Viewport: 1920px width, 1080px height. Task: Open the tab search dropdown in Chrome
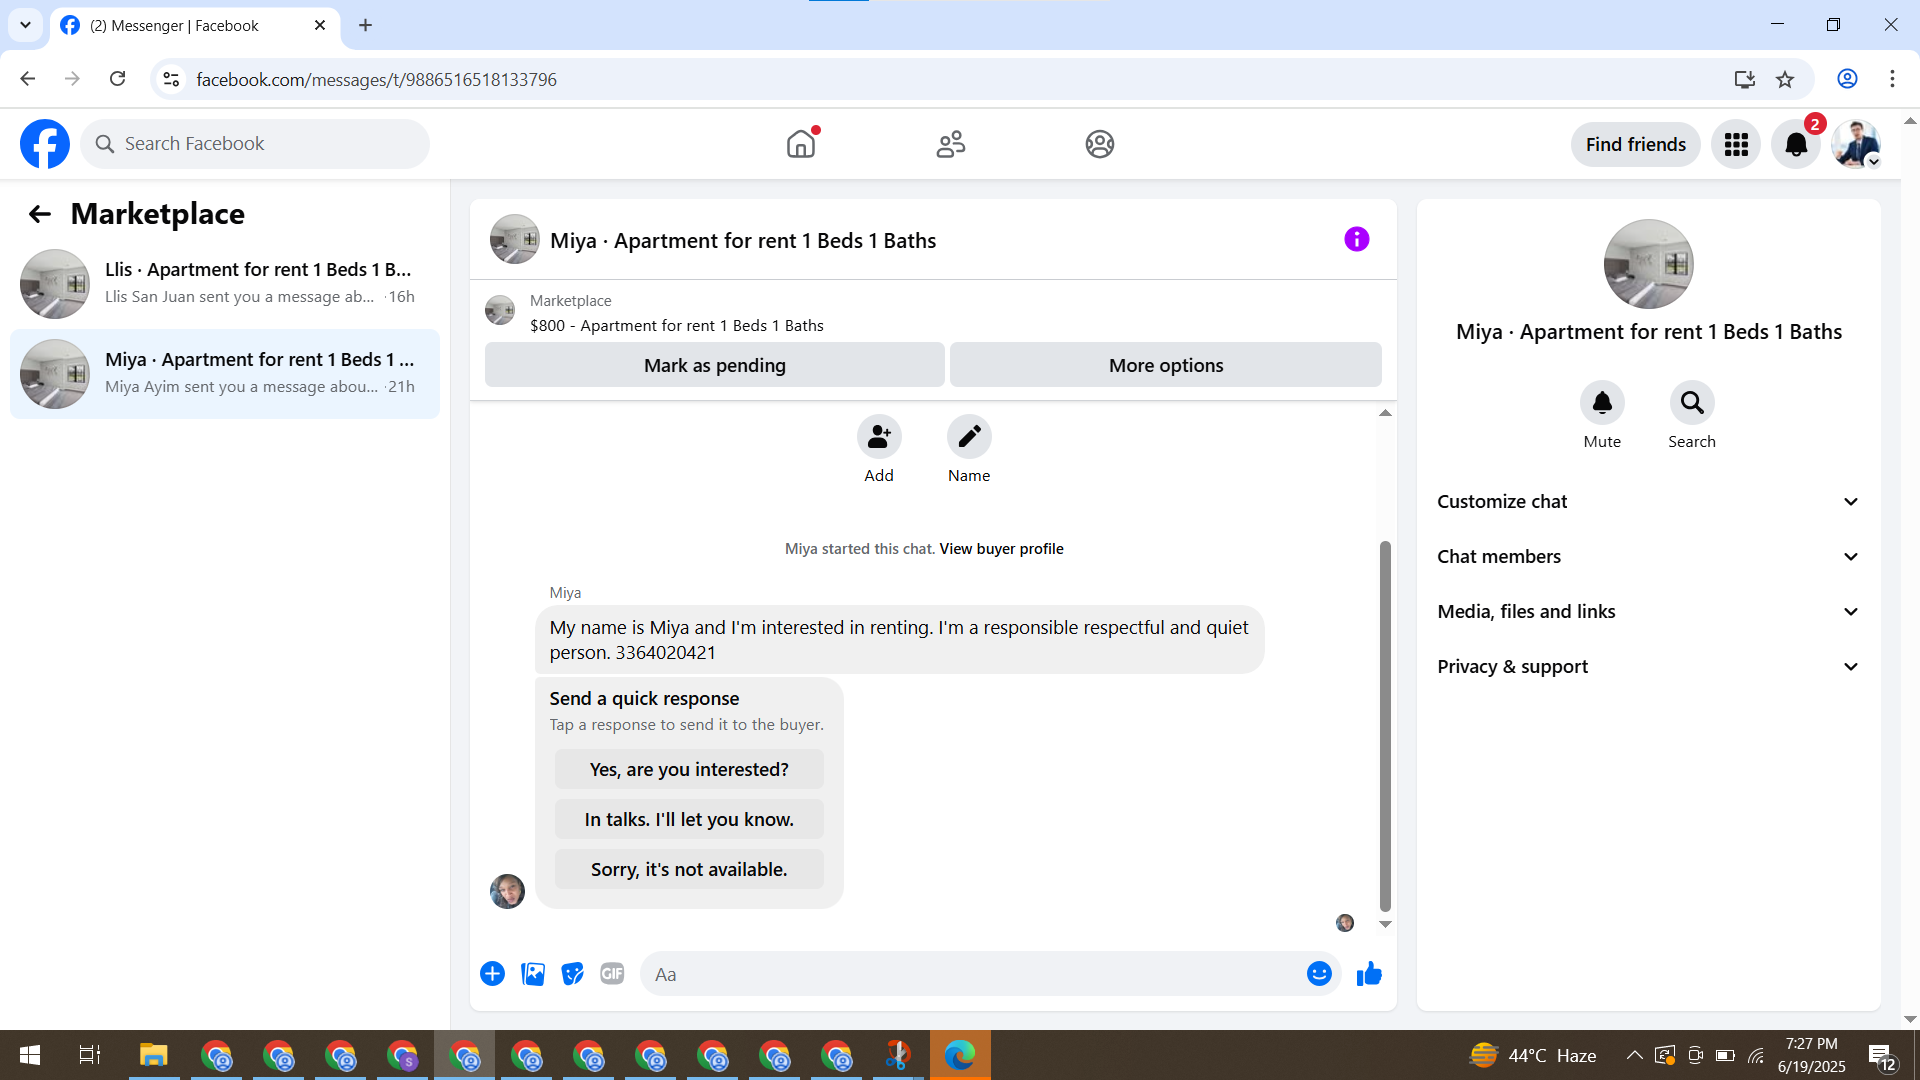click(x=25, y=25)
